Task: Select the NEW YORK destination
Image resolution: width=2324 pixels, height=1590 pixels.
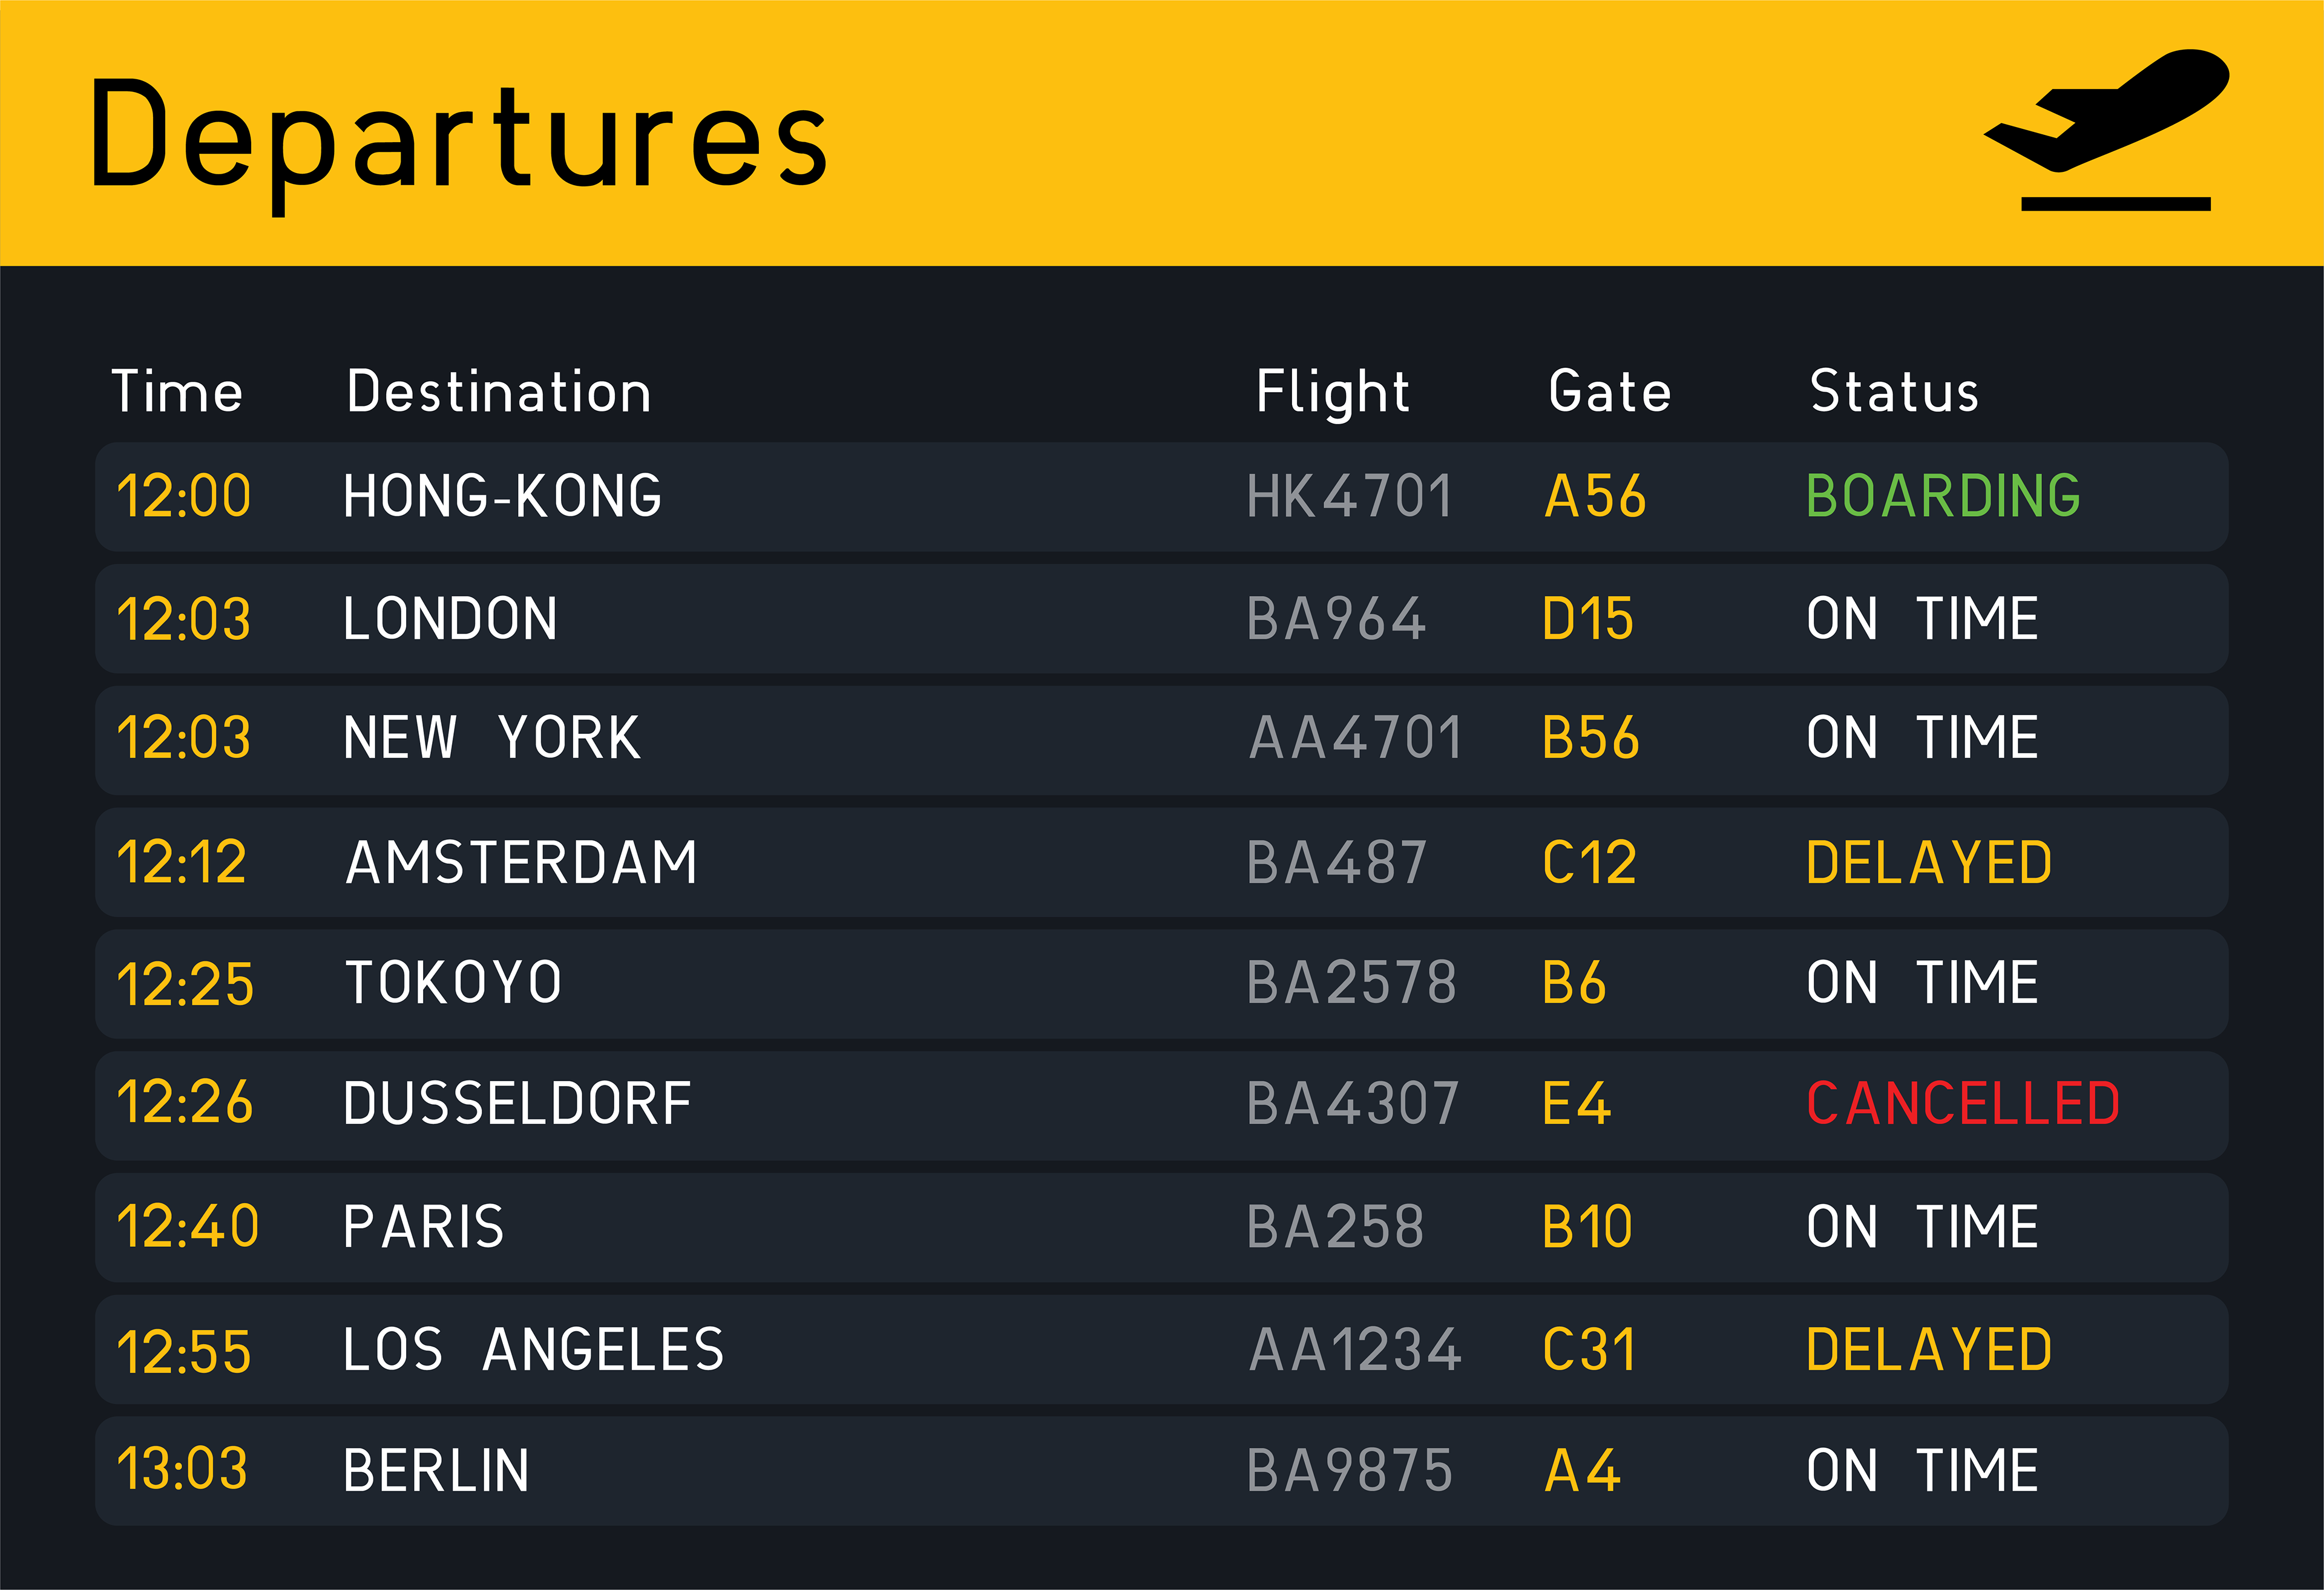Action: coord(491,739)
